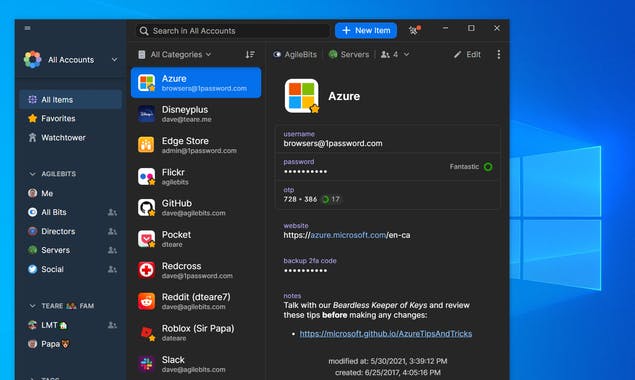This screenshot has height=380, width=635.
Task: Click the Servers vault breadcrumb
Action: [349, 54]
